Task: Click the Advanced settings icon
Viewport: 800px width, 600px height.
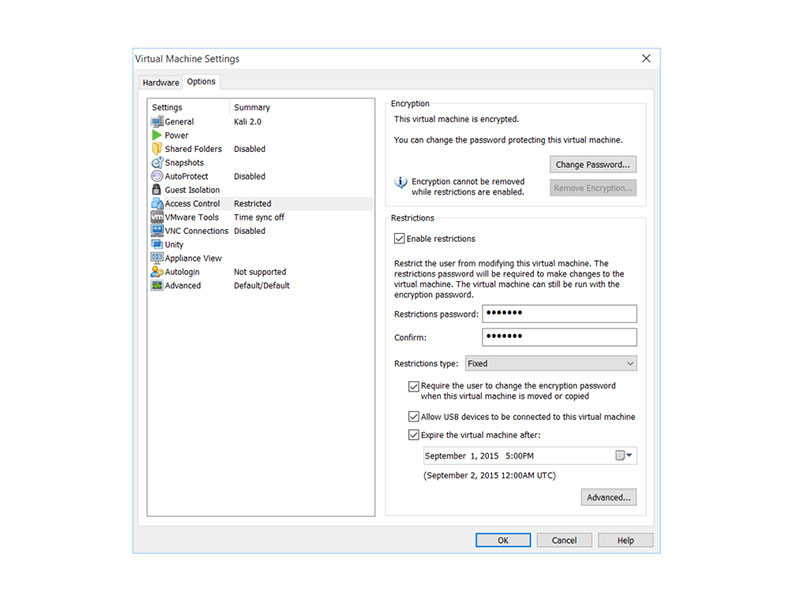Action: pyautogui.click(x=157, y=286)
